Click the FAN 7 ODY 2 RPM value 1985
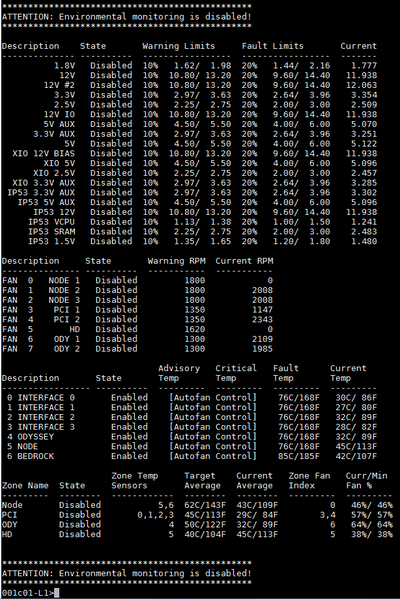This screenshot has width=400, height=599. point(262,349)
